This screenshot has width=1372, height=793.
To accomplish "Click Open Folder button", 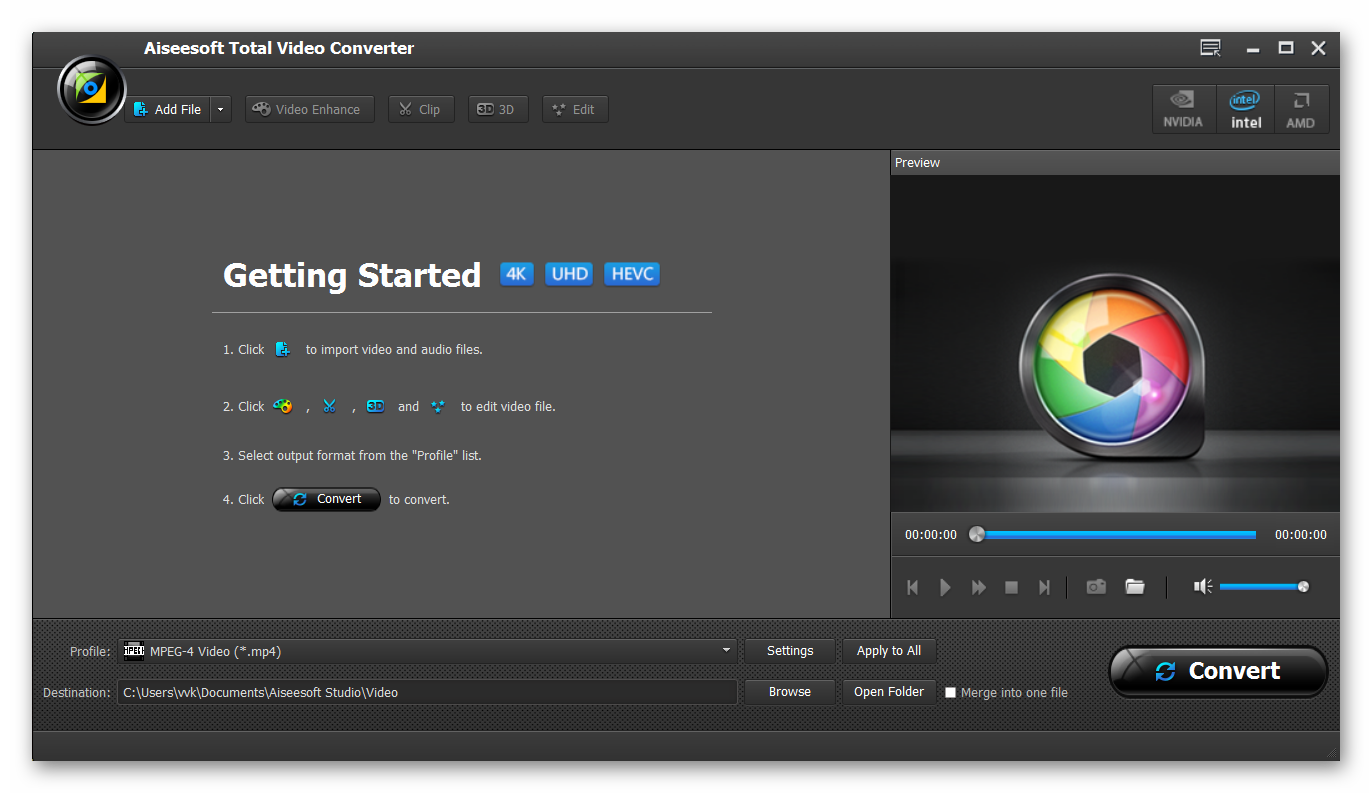I will click(889, 692).
